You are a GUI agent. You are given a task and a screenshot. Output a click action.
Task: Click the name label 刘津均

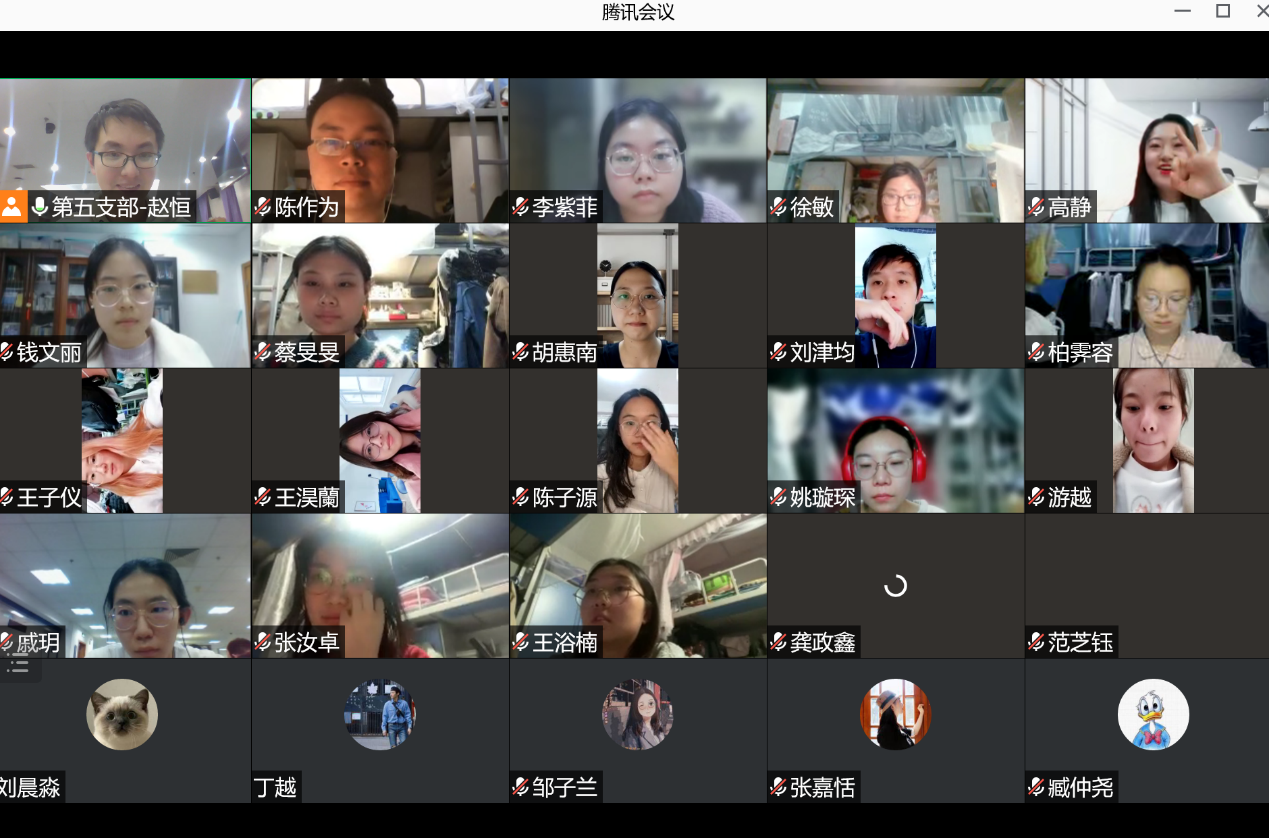[822, 352]
